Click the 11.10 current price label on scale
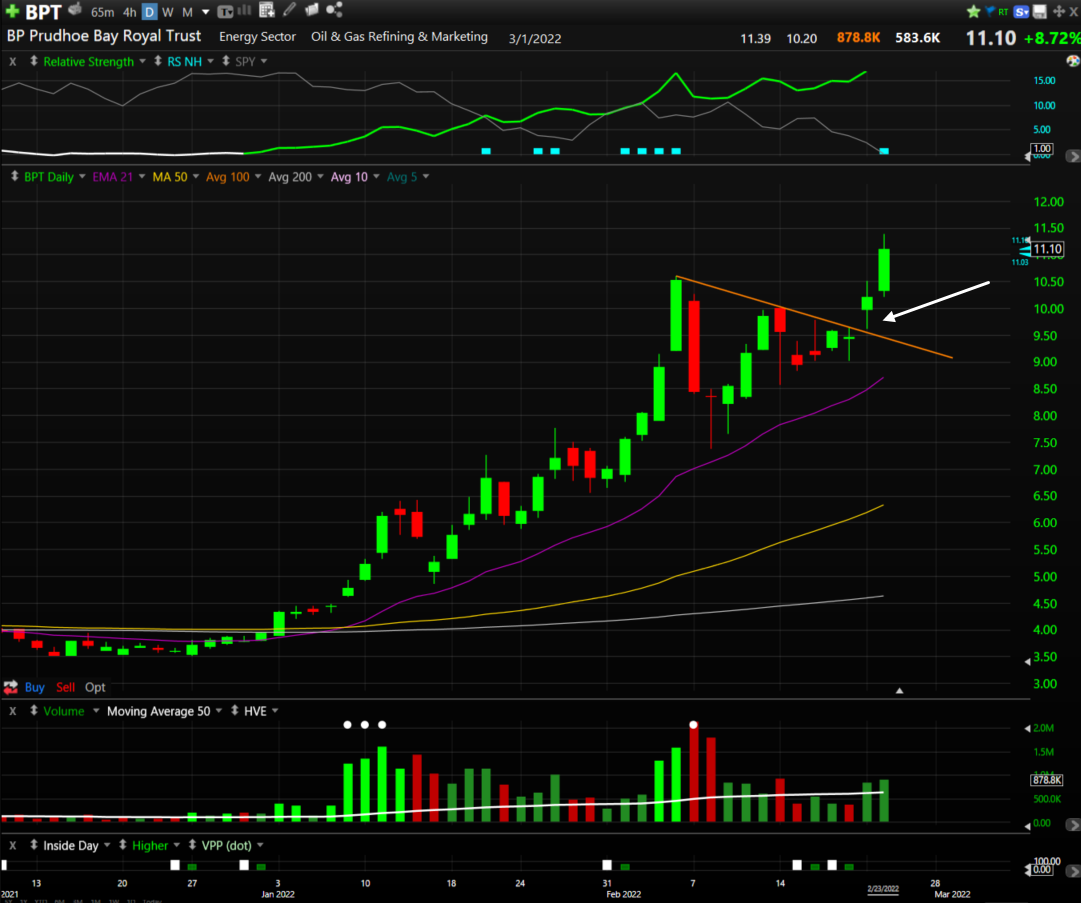Image resolution: width=1081 pixels, height=903 pixels. pyautogui.click(x=1047, y=249)
